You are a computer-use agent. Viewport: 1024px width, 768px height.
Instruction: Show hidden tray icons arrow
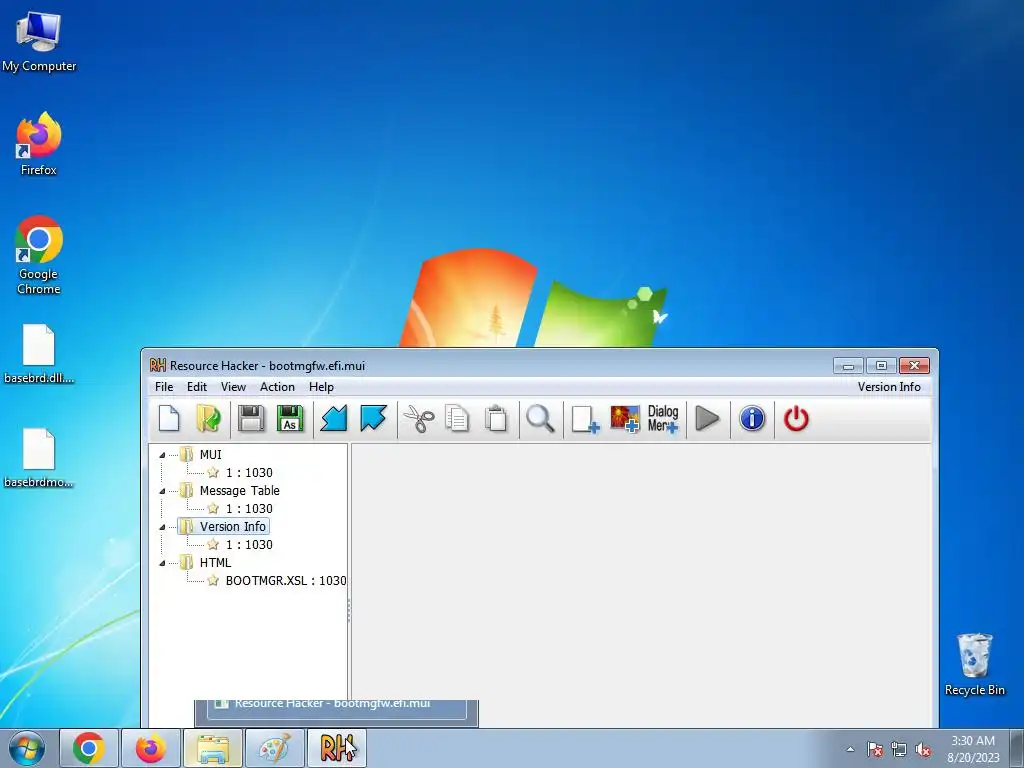[x=850, y=749]
